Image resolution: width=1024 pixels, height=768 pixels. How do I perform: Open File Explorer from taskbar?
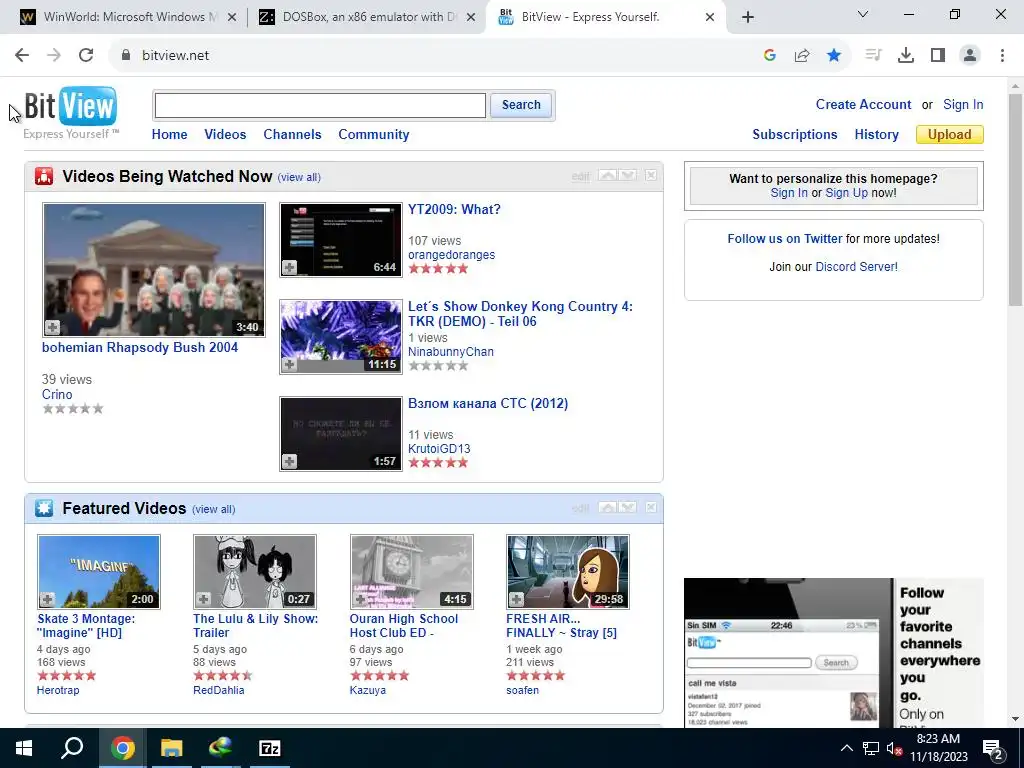172,748
